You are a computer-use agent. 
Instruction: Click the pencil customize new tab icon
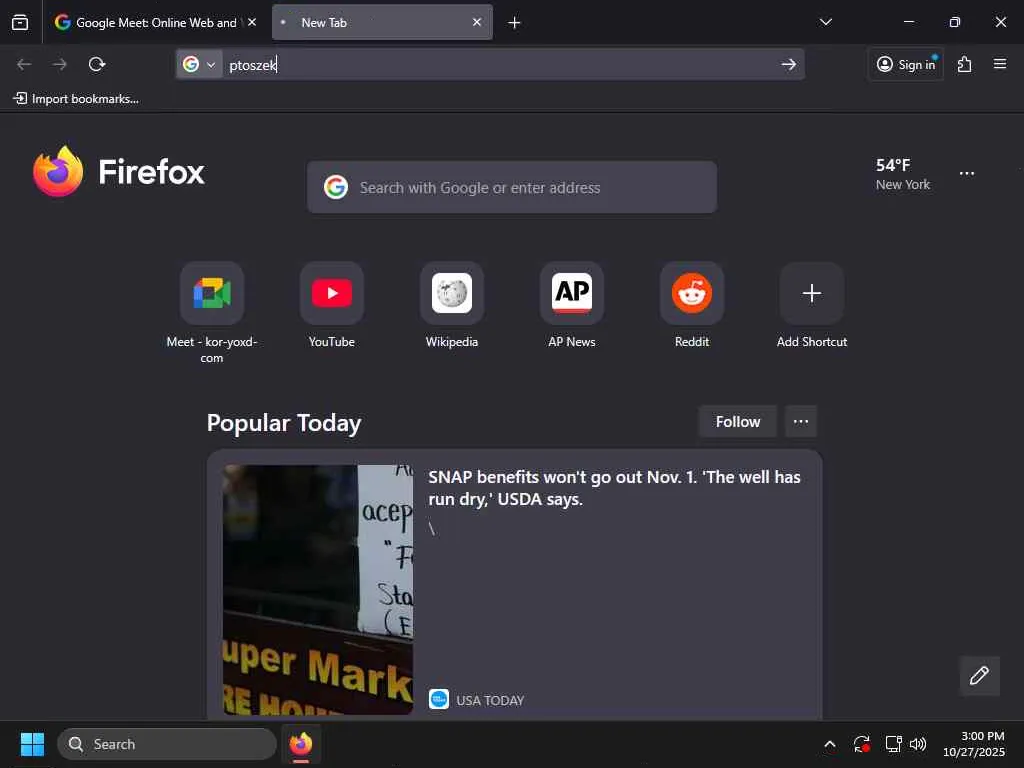[x=979, y=676]
